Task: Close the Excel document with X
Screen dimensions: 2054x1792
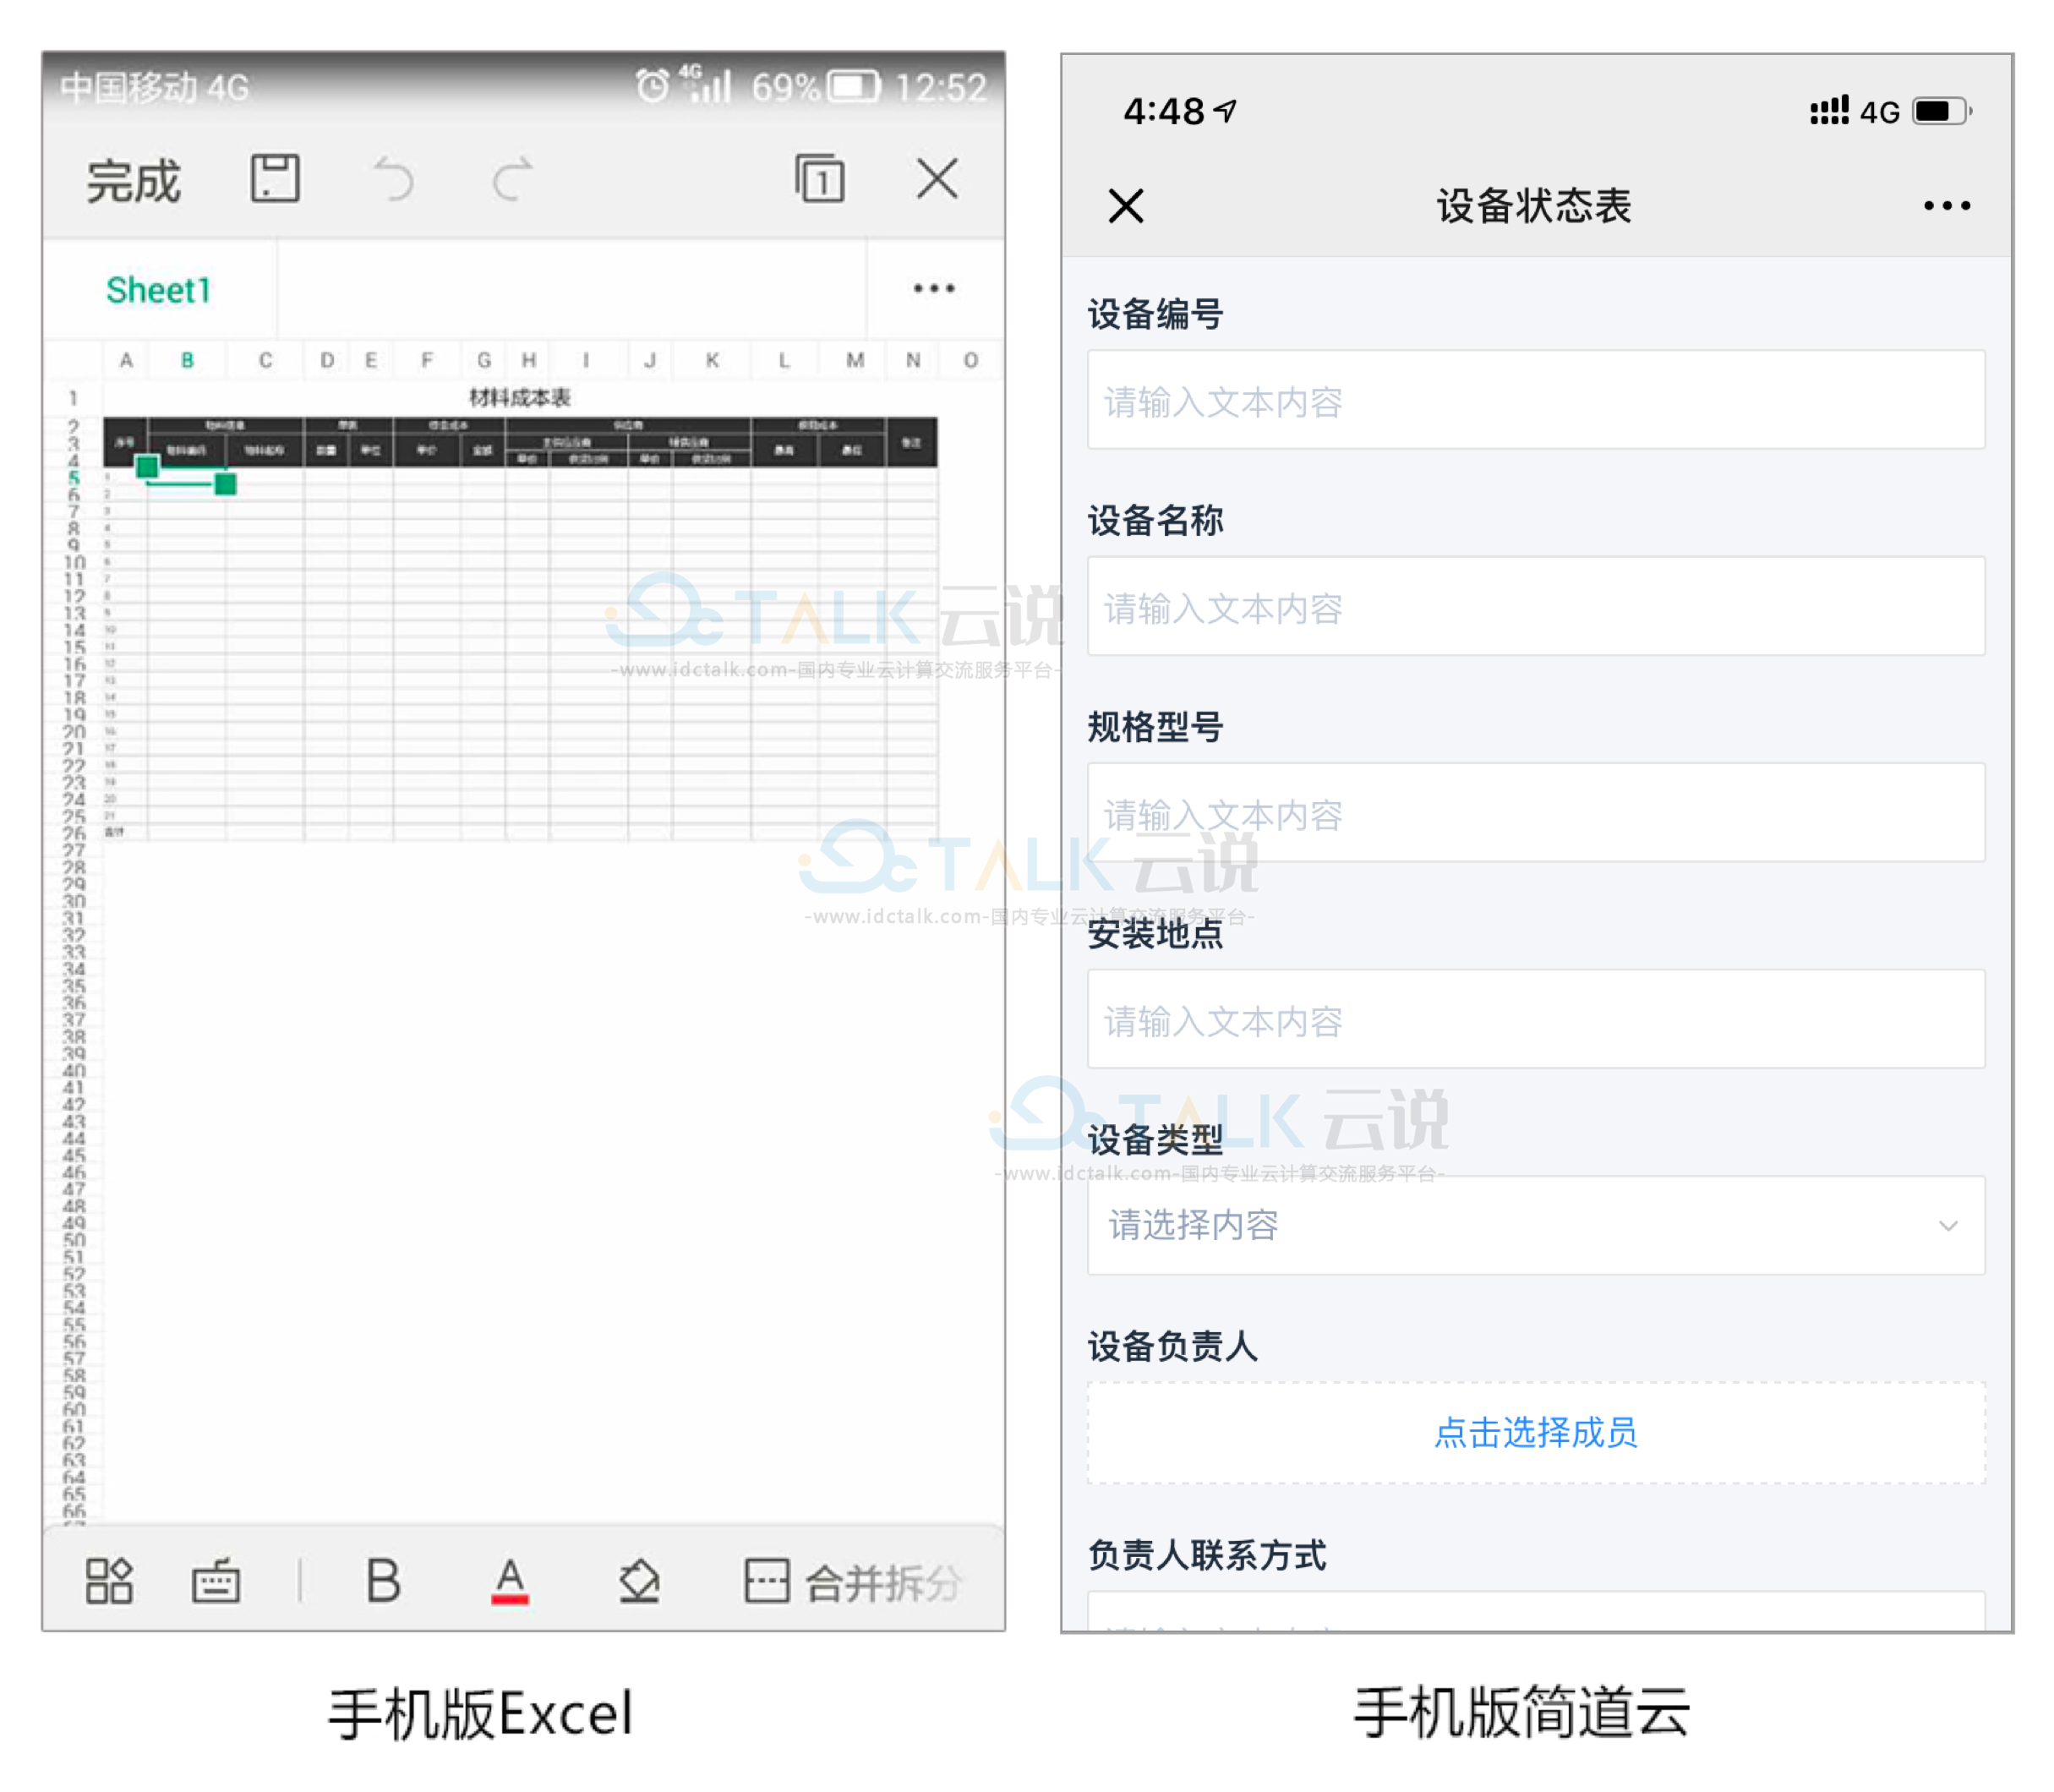Action: pyautogui.click(x=937, y=179)
